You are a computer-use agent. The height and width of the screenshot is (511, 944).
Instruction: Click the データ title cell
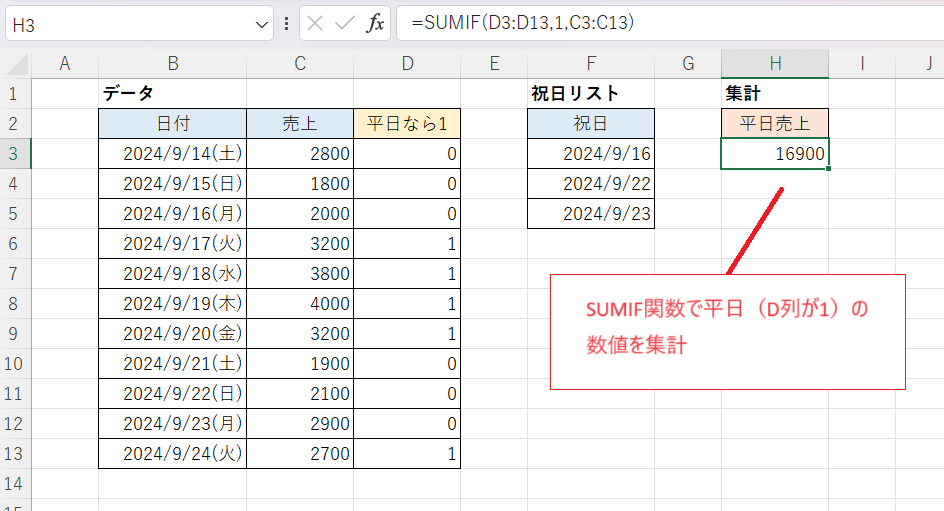point(173,94)
